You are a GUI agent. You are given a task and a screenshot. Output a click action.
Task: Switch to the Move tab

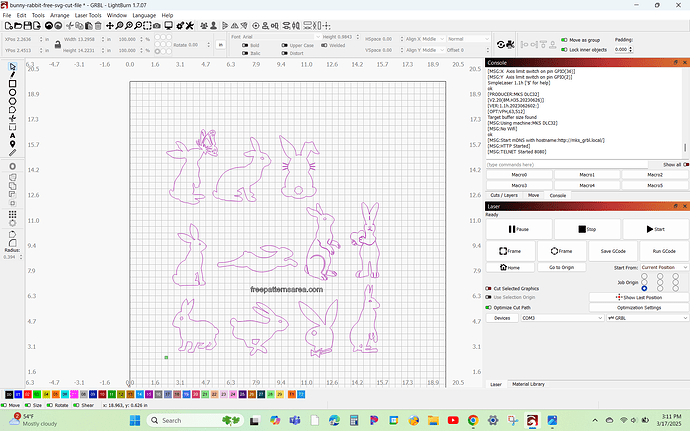[x=533, y=195]
